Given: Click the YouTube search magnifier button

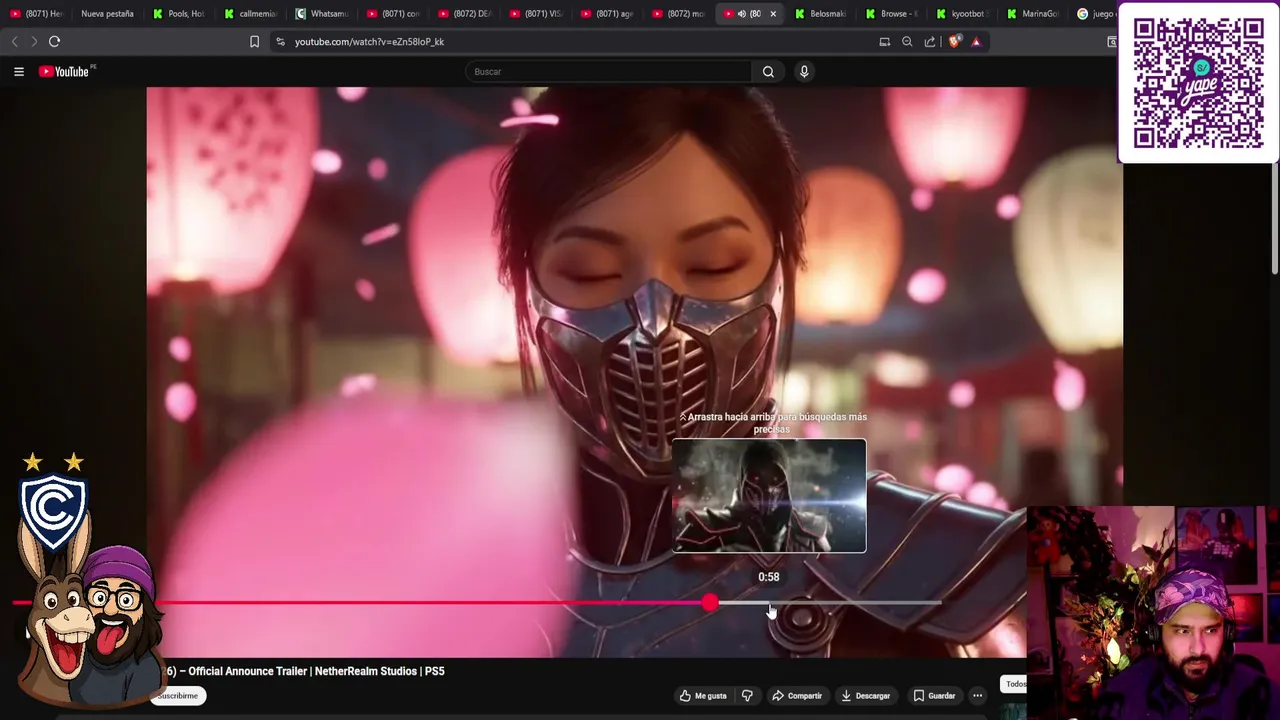Looking at the screenshot, I should click(768, 71).
